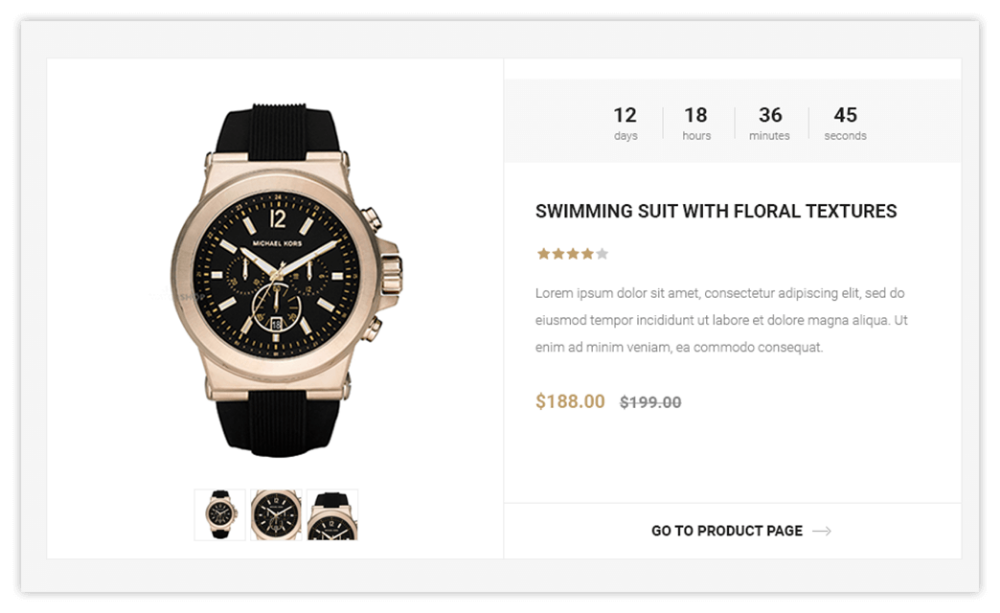Image resolution: width=1000 pixels, height=613 pixels.
Task: Click the Lorem ipsum product description text
Action: coord(721,320)
